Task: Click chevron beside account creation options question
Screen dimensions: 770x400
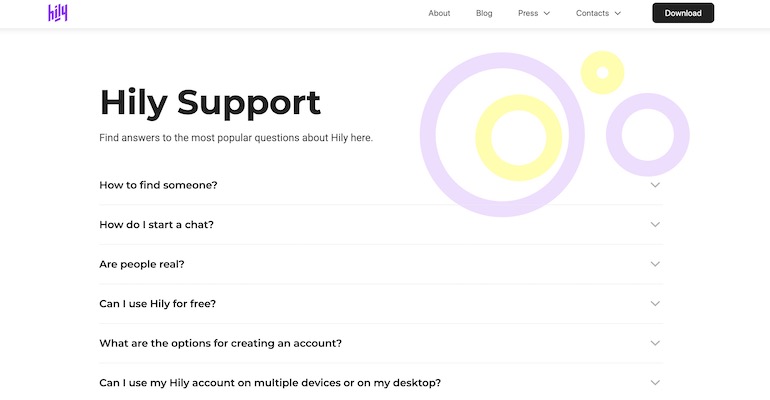Action: tap(655, 343)
